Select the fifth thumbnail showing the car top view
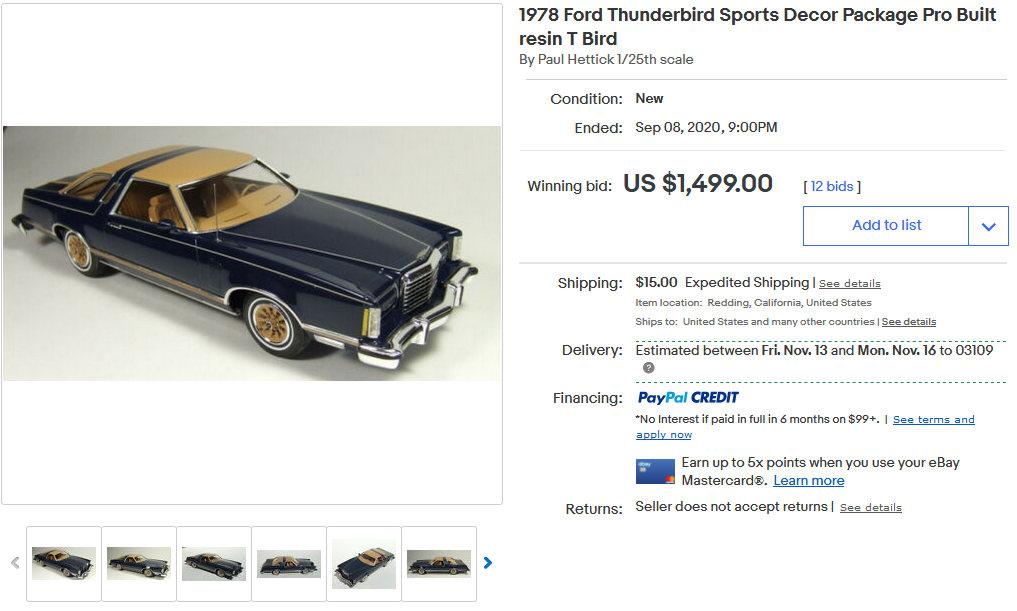1017x611 pixels. point(364,563)
